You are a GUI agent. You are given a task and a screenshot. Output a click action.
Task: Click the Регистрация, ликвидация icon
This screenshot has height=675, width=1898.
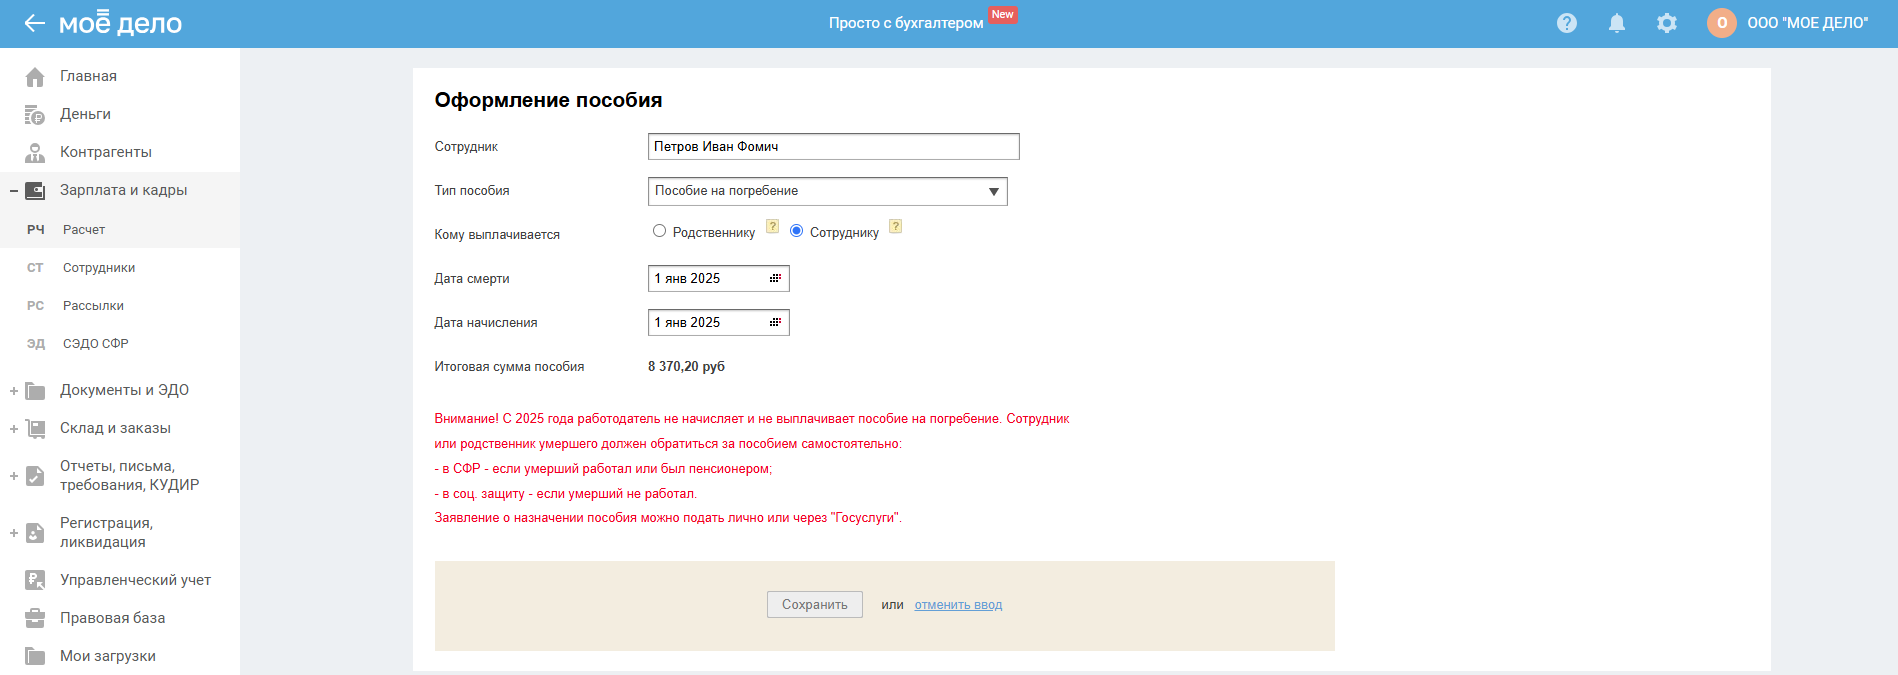point(35,533)
